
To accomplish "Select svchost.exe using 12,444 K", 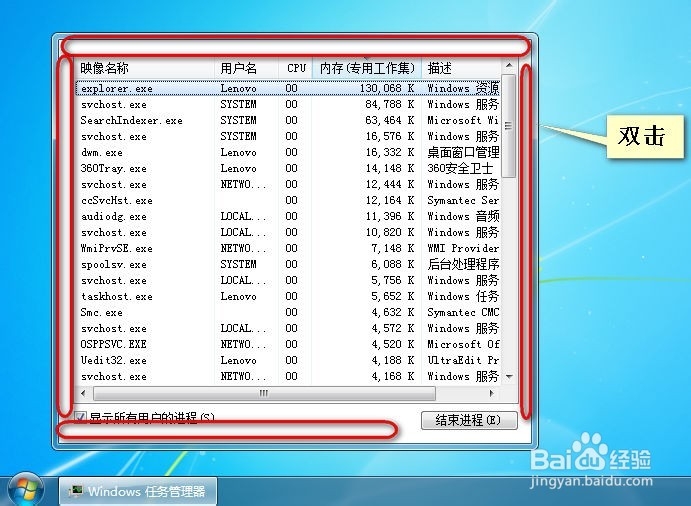I will [x=288, y=184].
